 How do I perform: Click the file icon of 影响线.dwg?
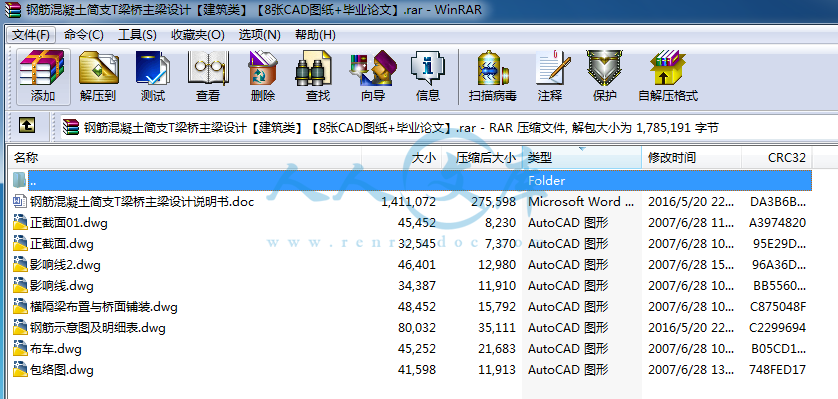click(20, 285)
